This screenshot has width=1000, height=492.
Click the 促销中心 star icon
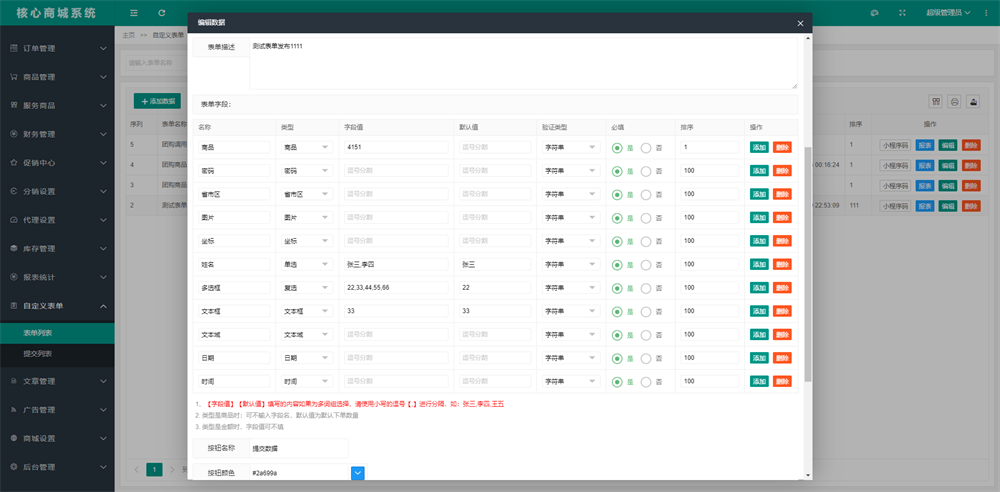pyautogui.click(x=13, y=163)
